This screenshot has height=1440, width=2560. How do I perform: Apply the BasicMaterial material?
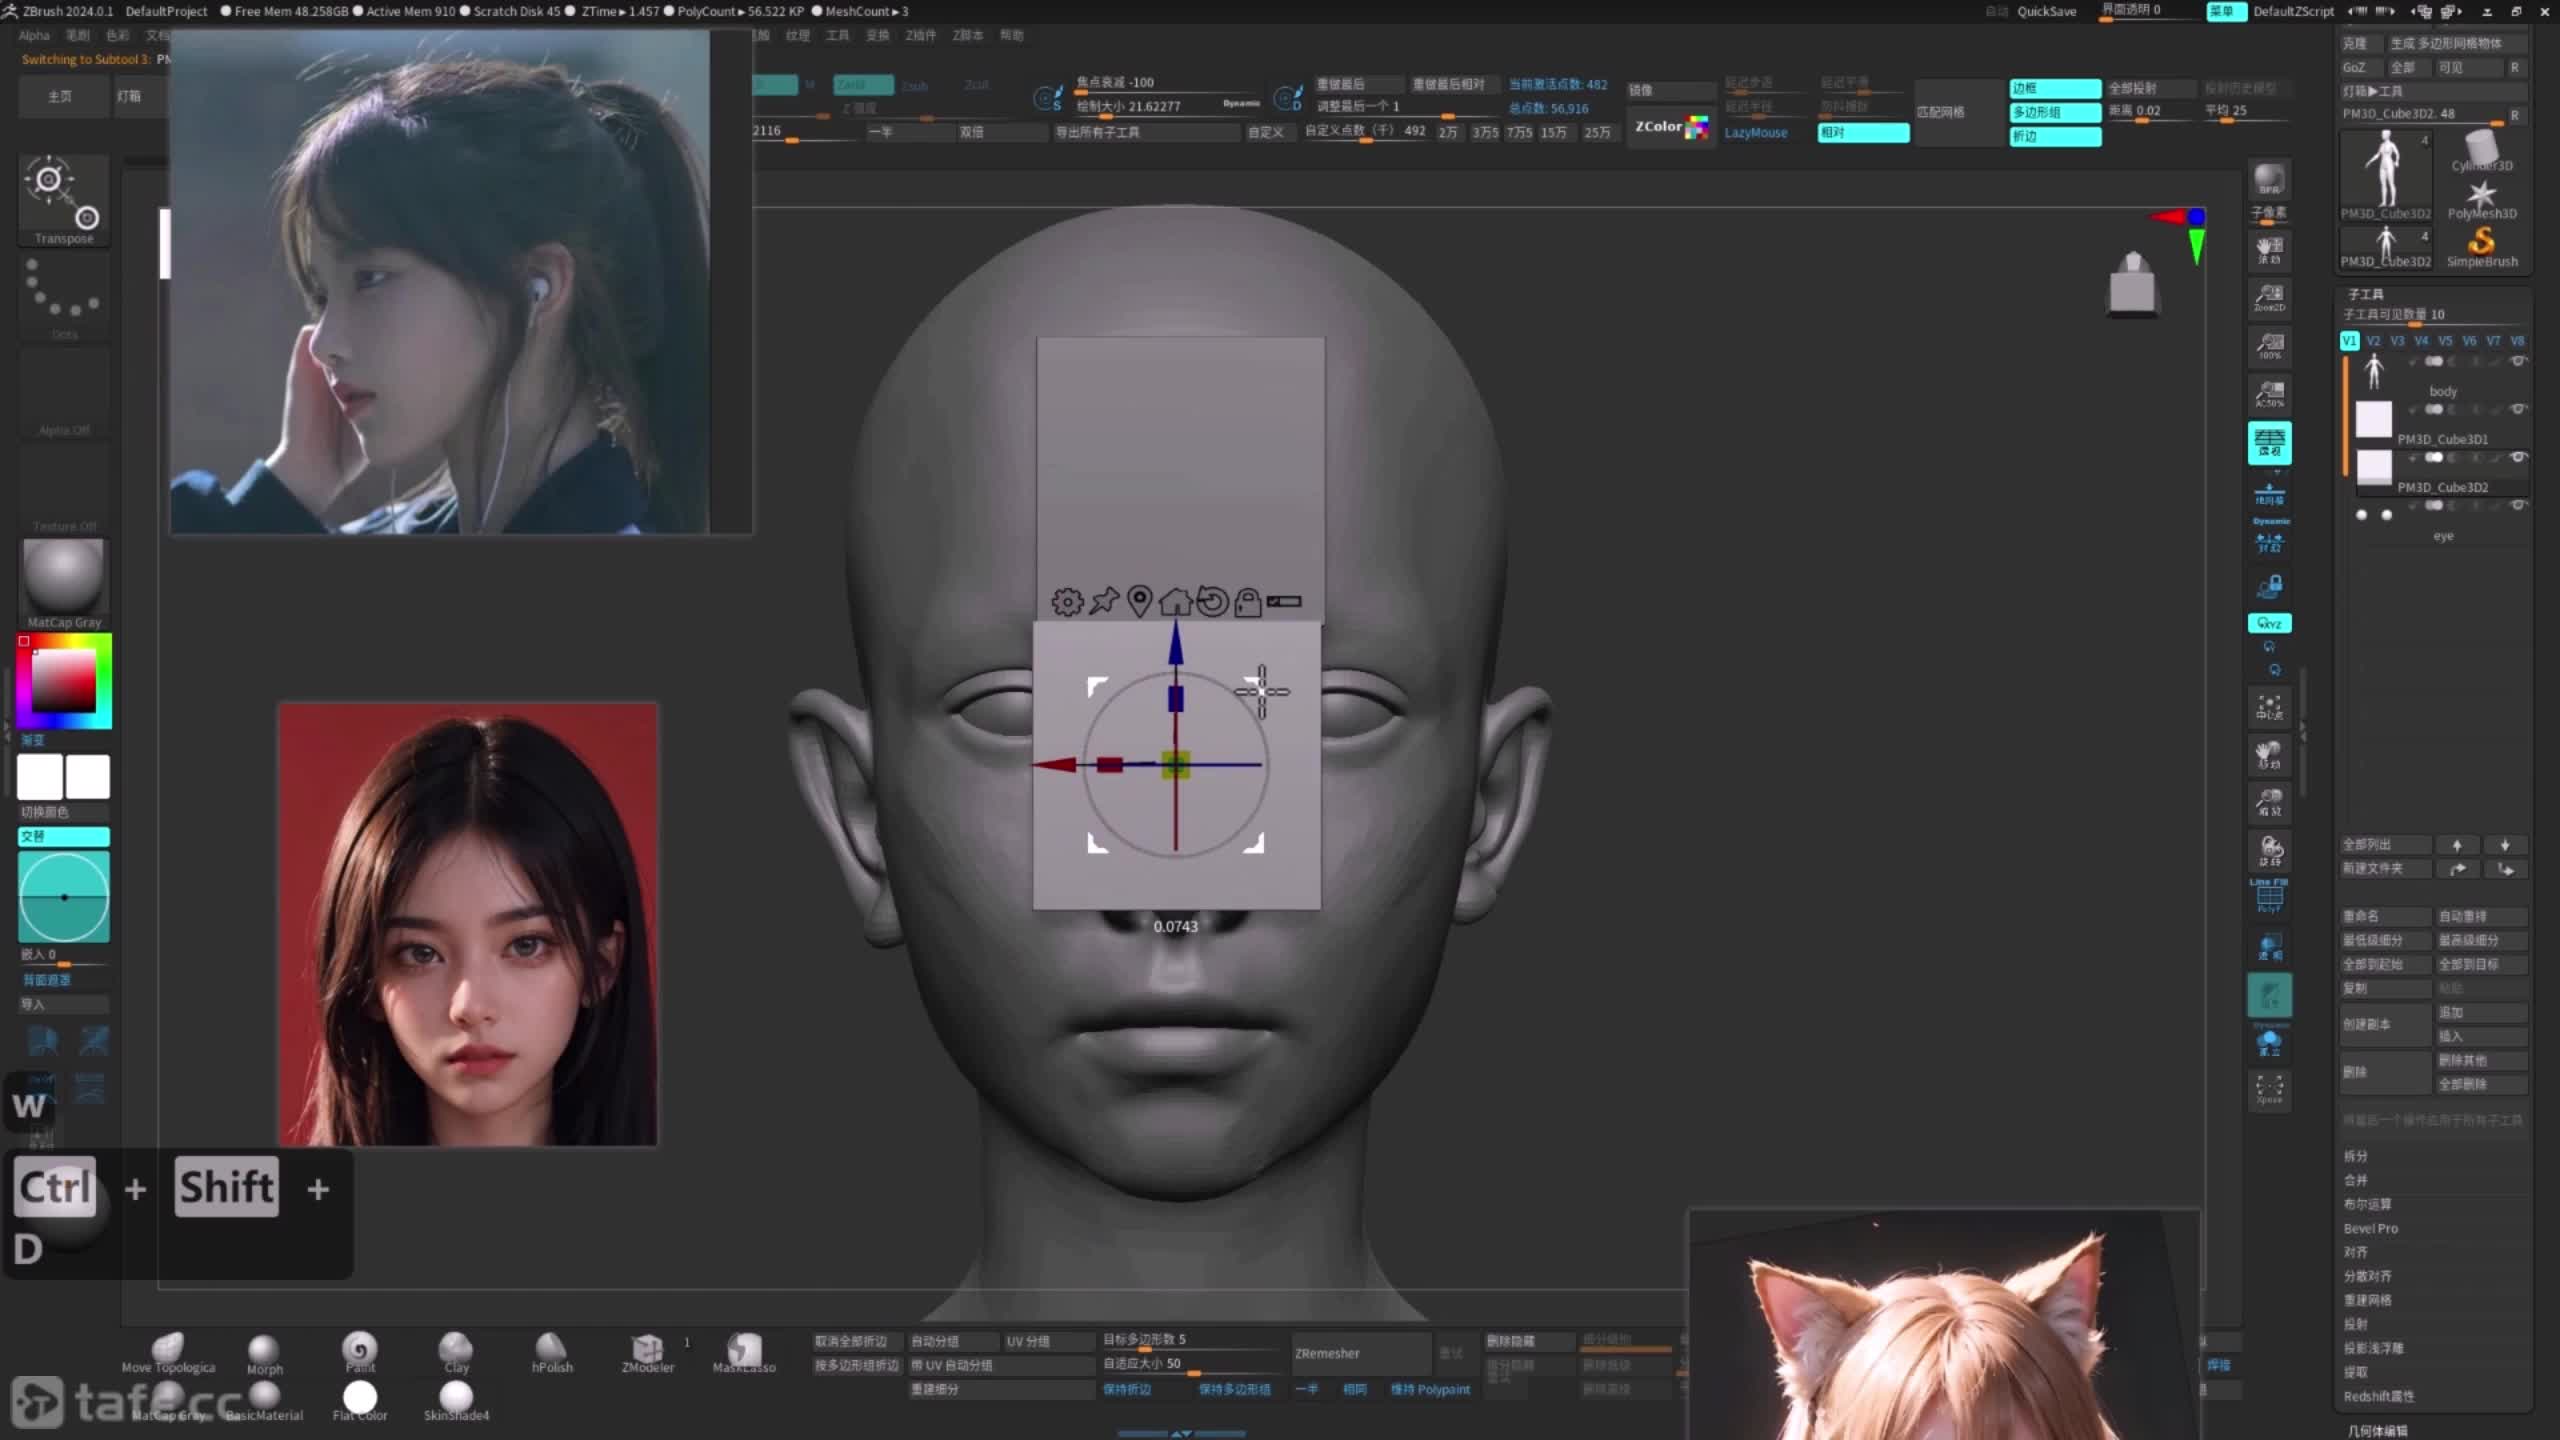[x=264, y=1400]
